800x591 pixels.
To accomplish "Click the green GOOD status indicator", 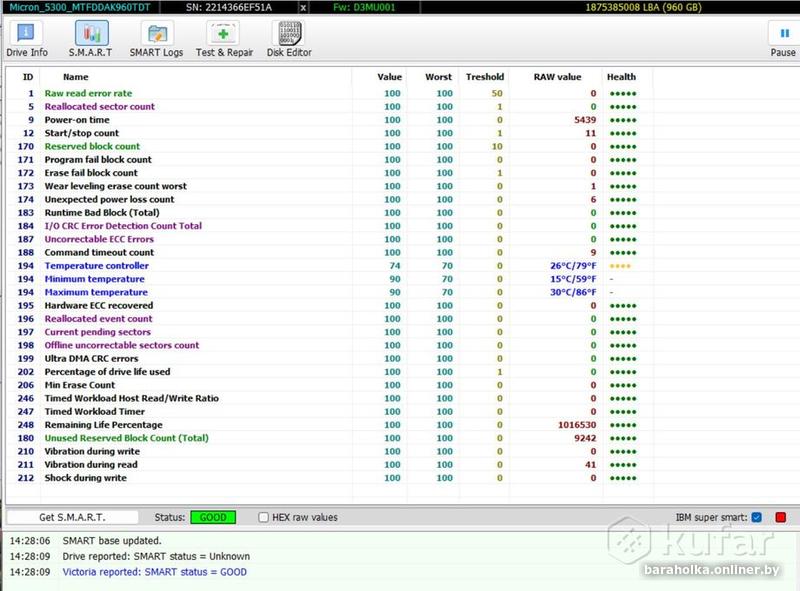I will click(x=213, y=518).
